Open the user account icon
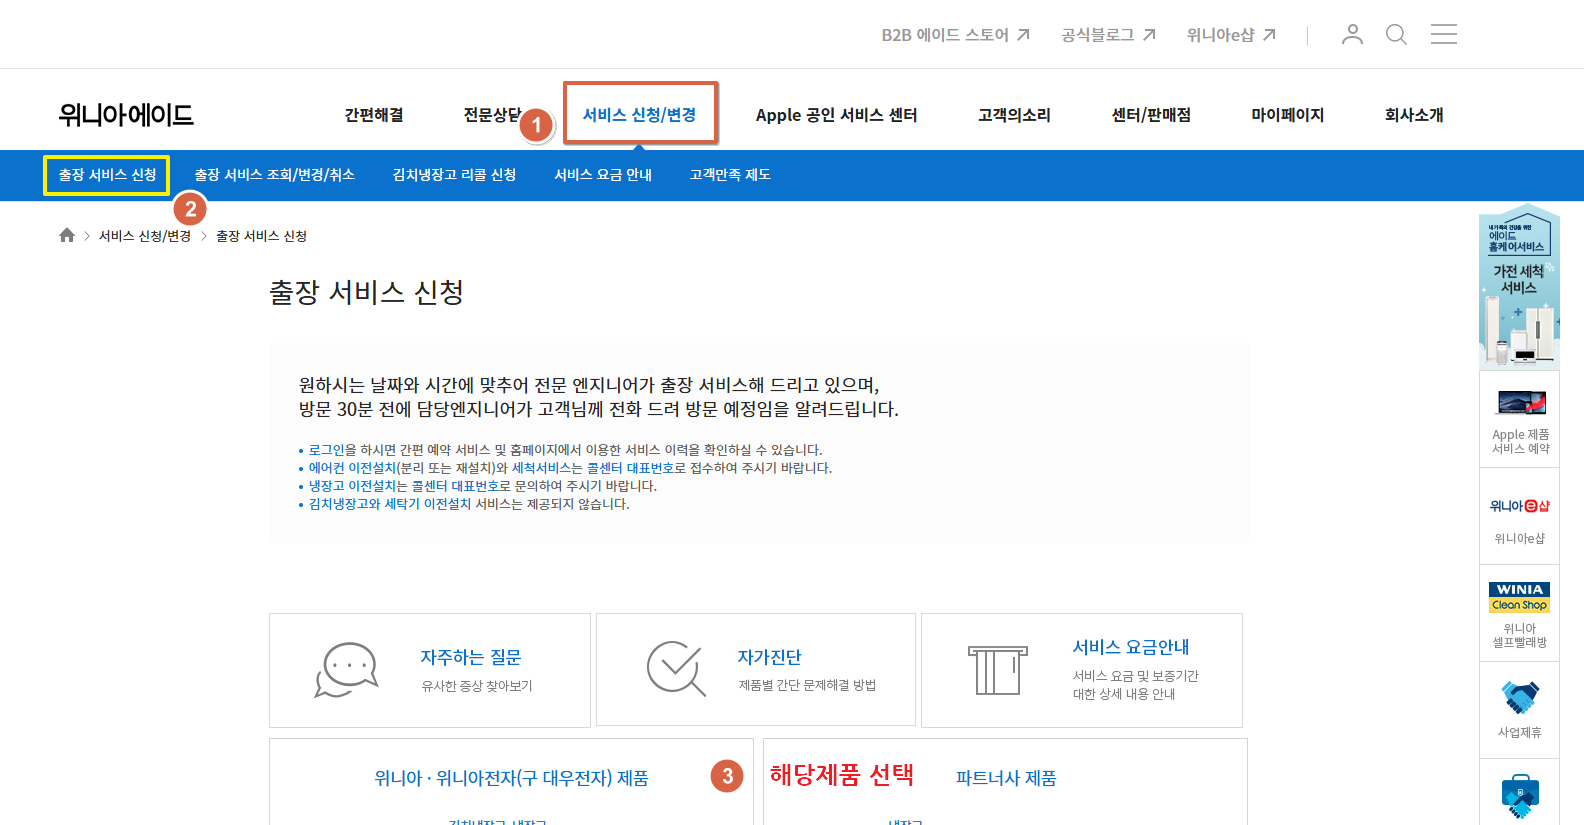The width and height of the screenshot is (1584, 825). (x=1352, y=35)
